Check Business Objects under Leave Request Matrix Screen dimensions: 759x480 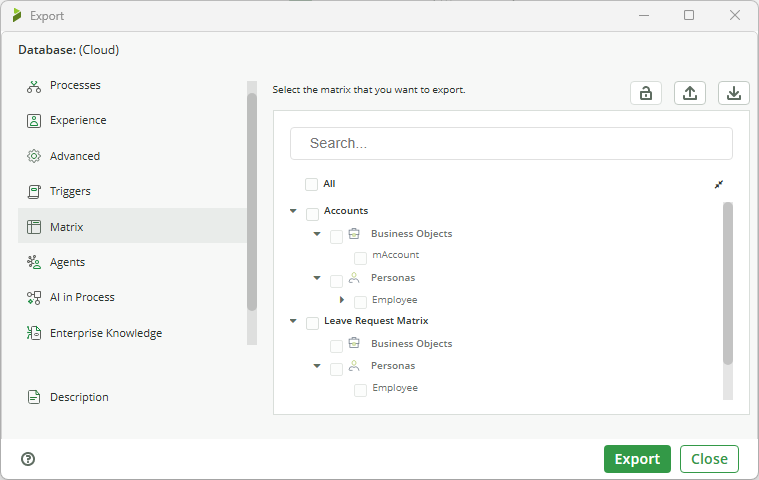pos(336,346)
